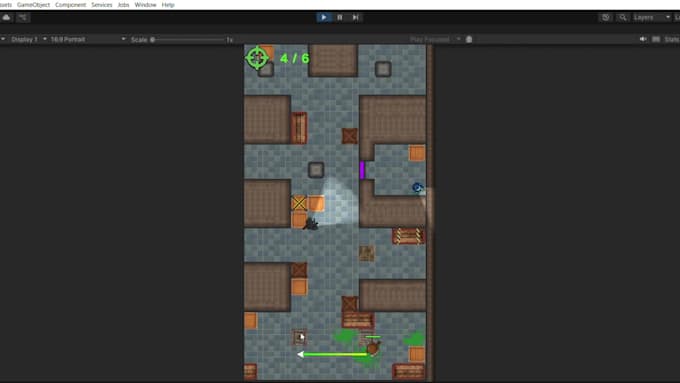Open the Window menu
The width and height of the screenshot is (680, 383).
point(145,5)
